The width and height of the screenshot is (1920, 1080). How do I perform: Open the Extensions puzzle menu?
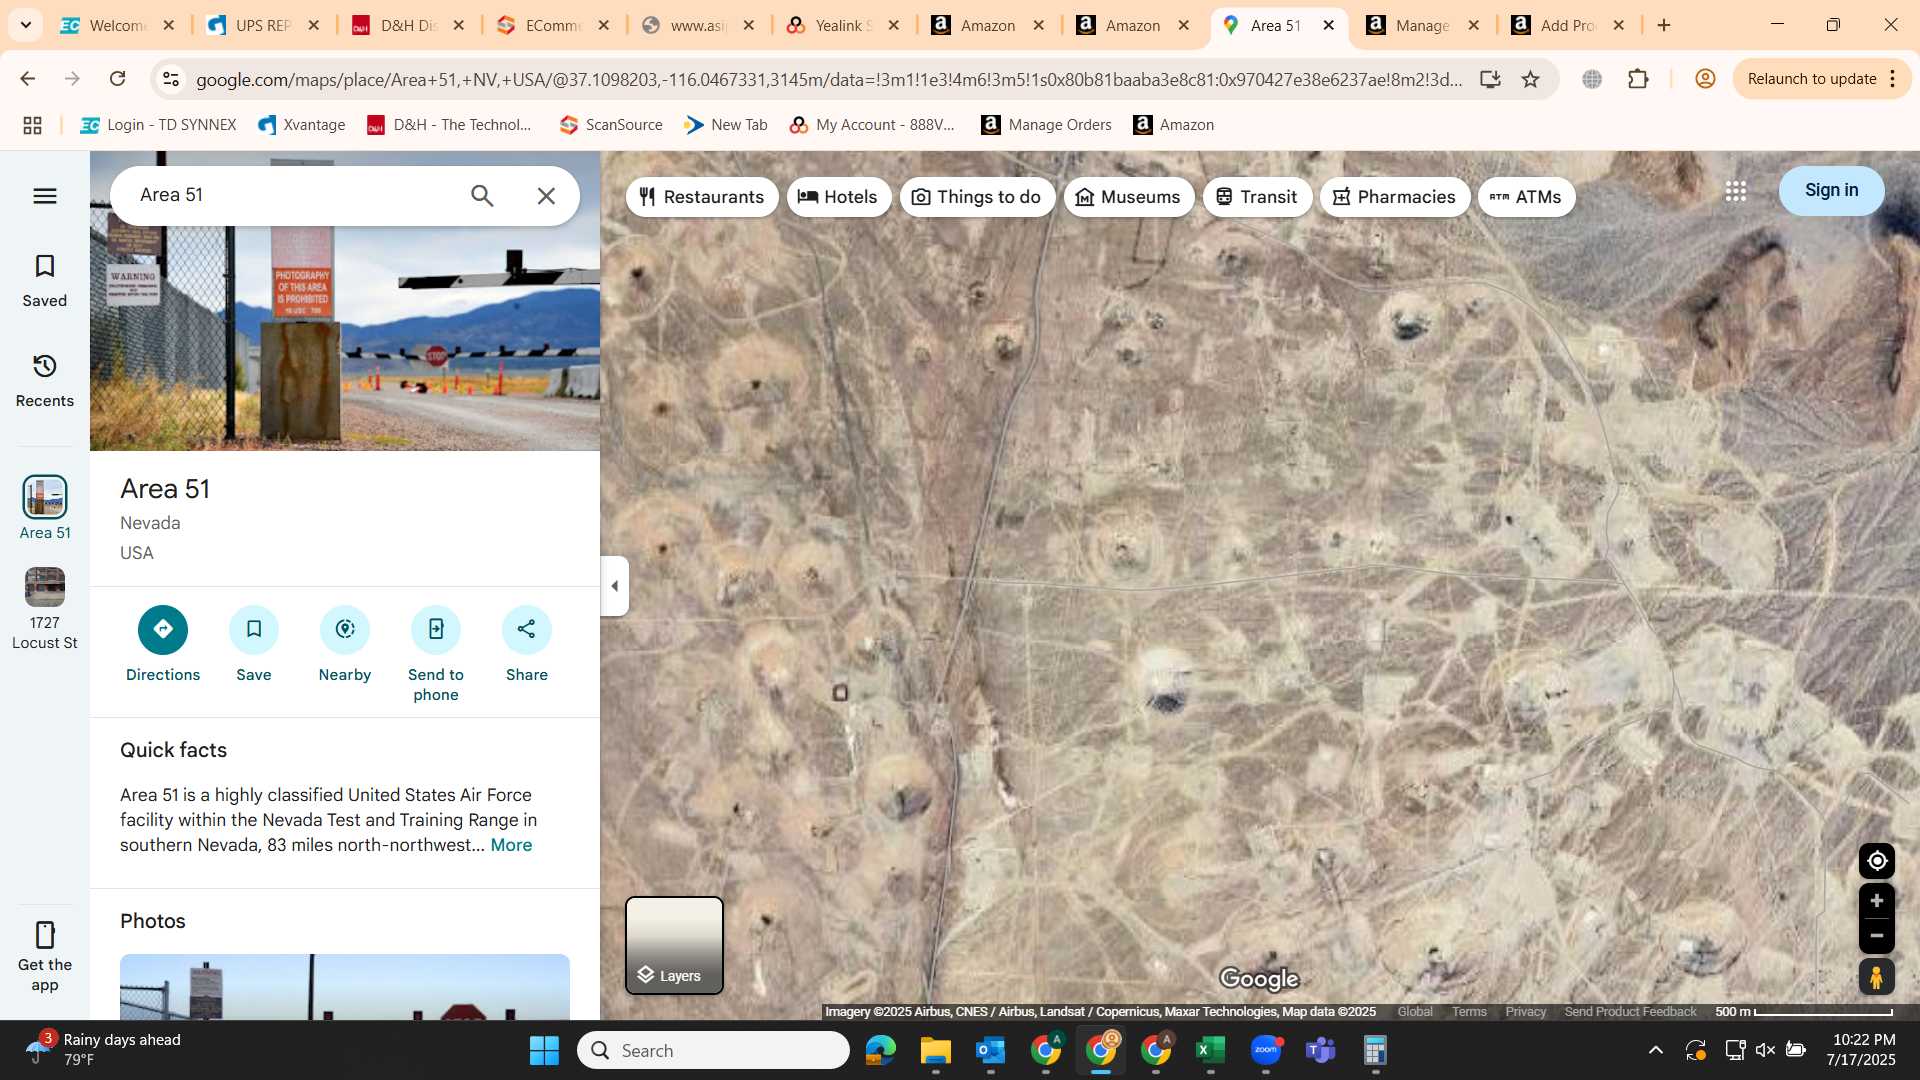pyautogui.click(x=1638, y=79)
